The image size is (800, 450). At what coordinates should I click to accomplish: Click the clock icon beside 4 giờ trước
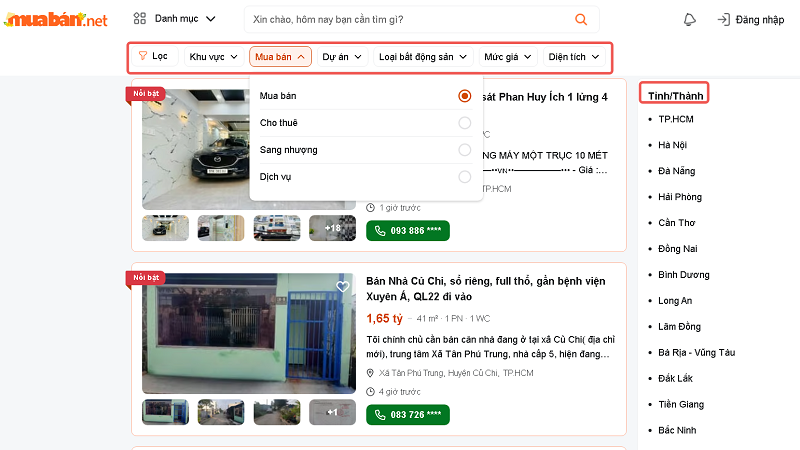pyautogui.click(x=370, y=392)
